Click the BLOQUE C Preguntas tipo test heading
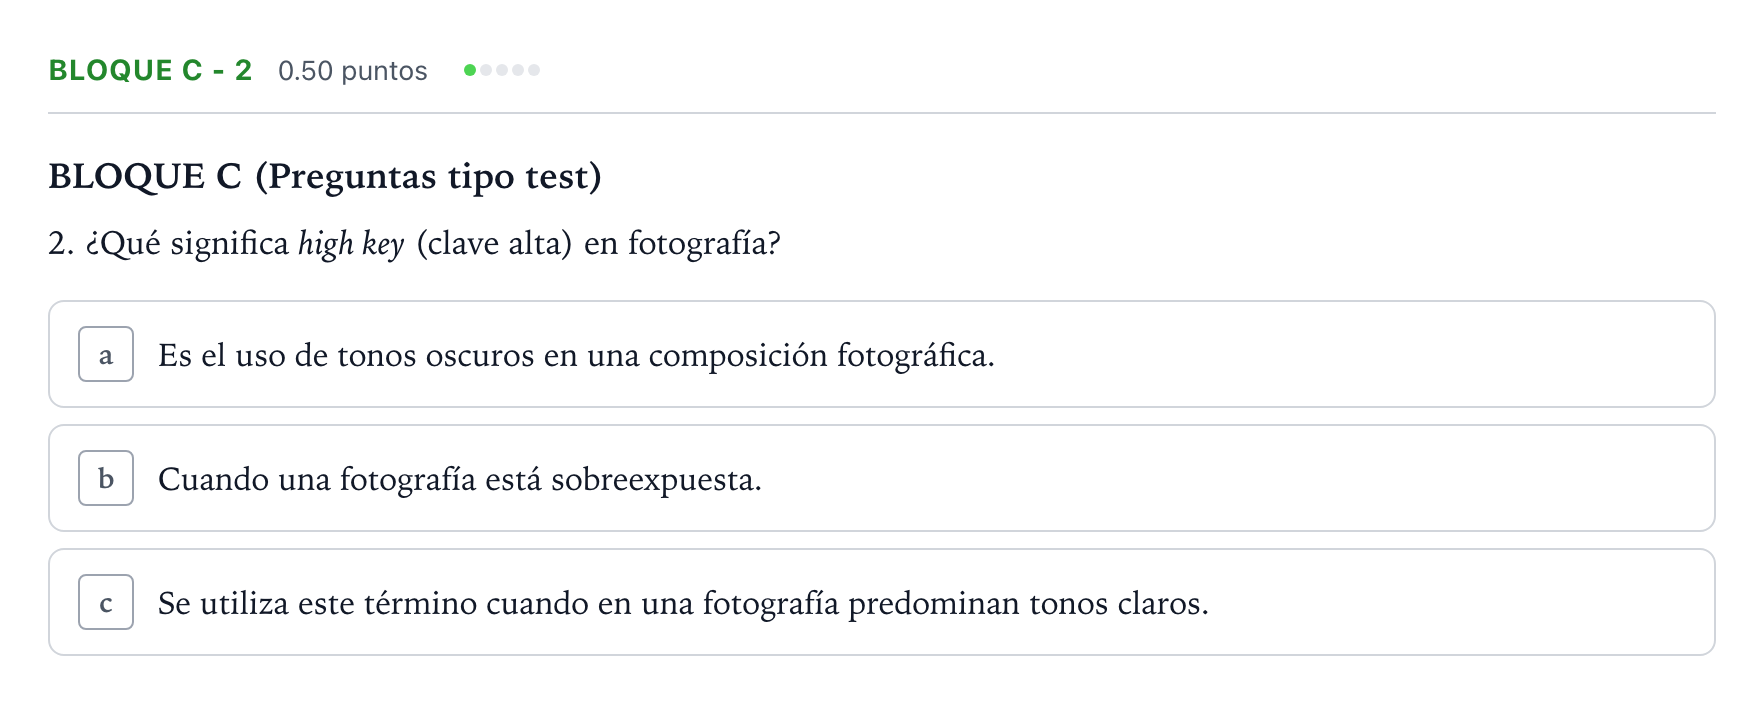 point(325,176)
